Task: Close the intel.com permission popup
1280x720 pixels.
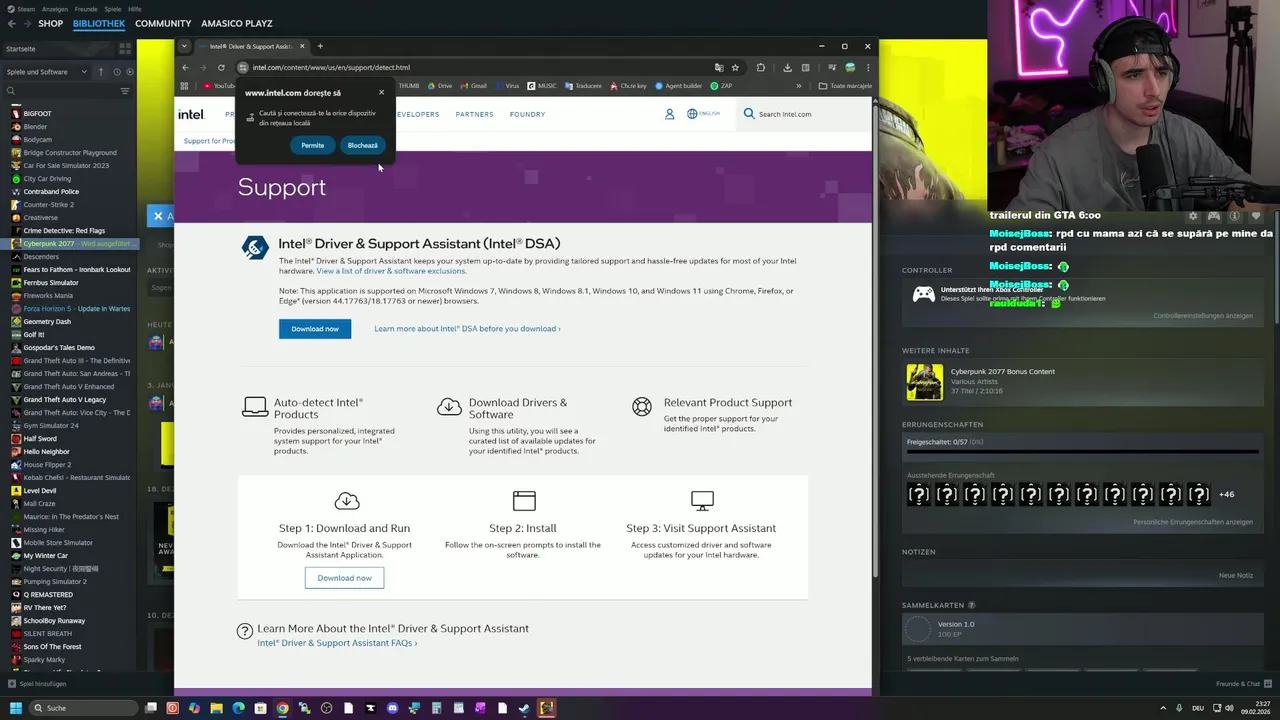Action: coord(381,93)
